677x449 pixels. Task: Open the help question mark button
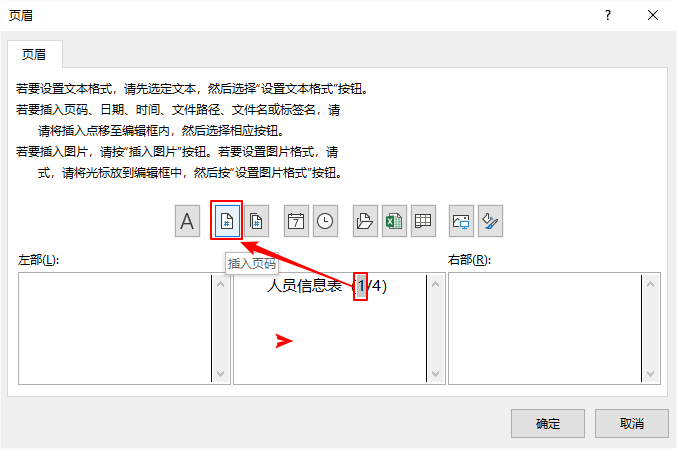pyautogui.click(x=608, y=16)
